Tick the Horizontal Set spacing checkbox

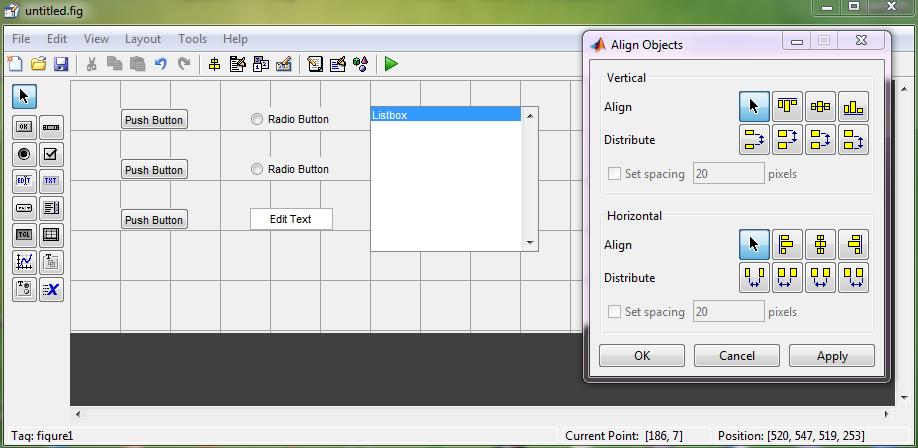point(614,312)
